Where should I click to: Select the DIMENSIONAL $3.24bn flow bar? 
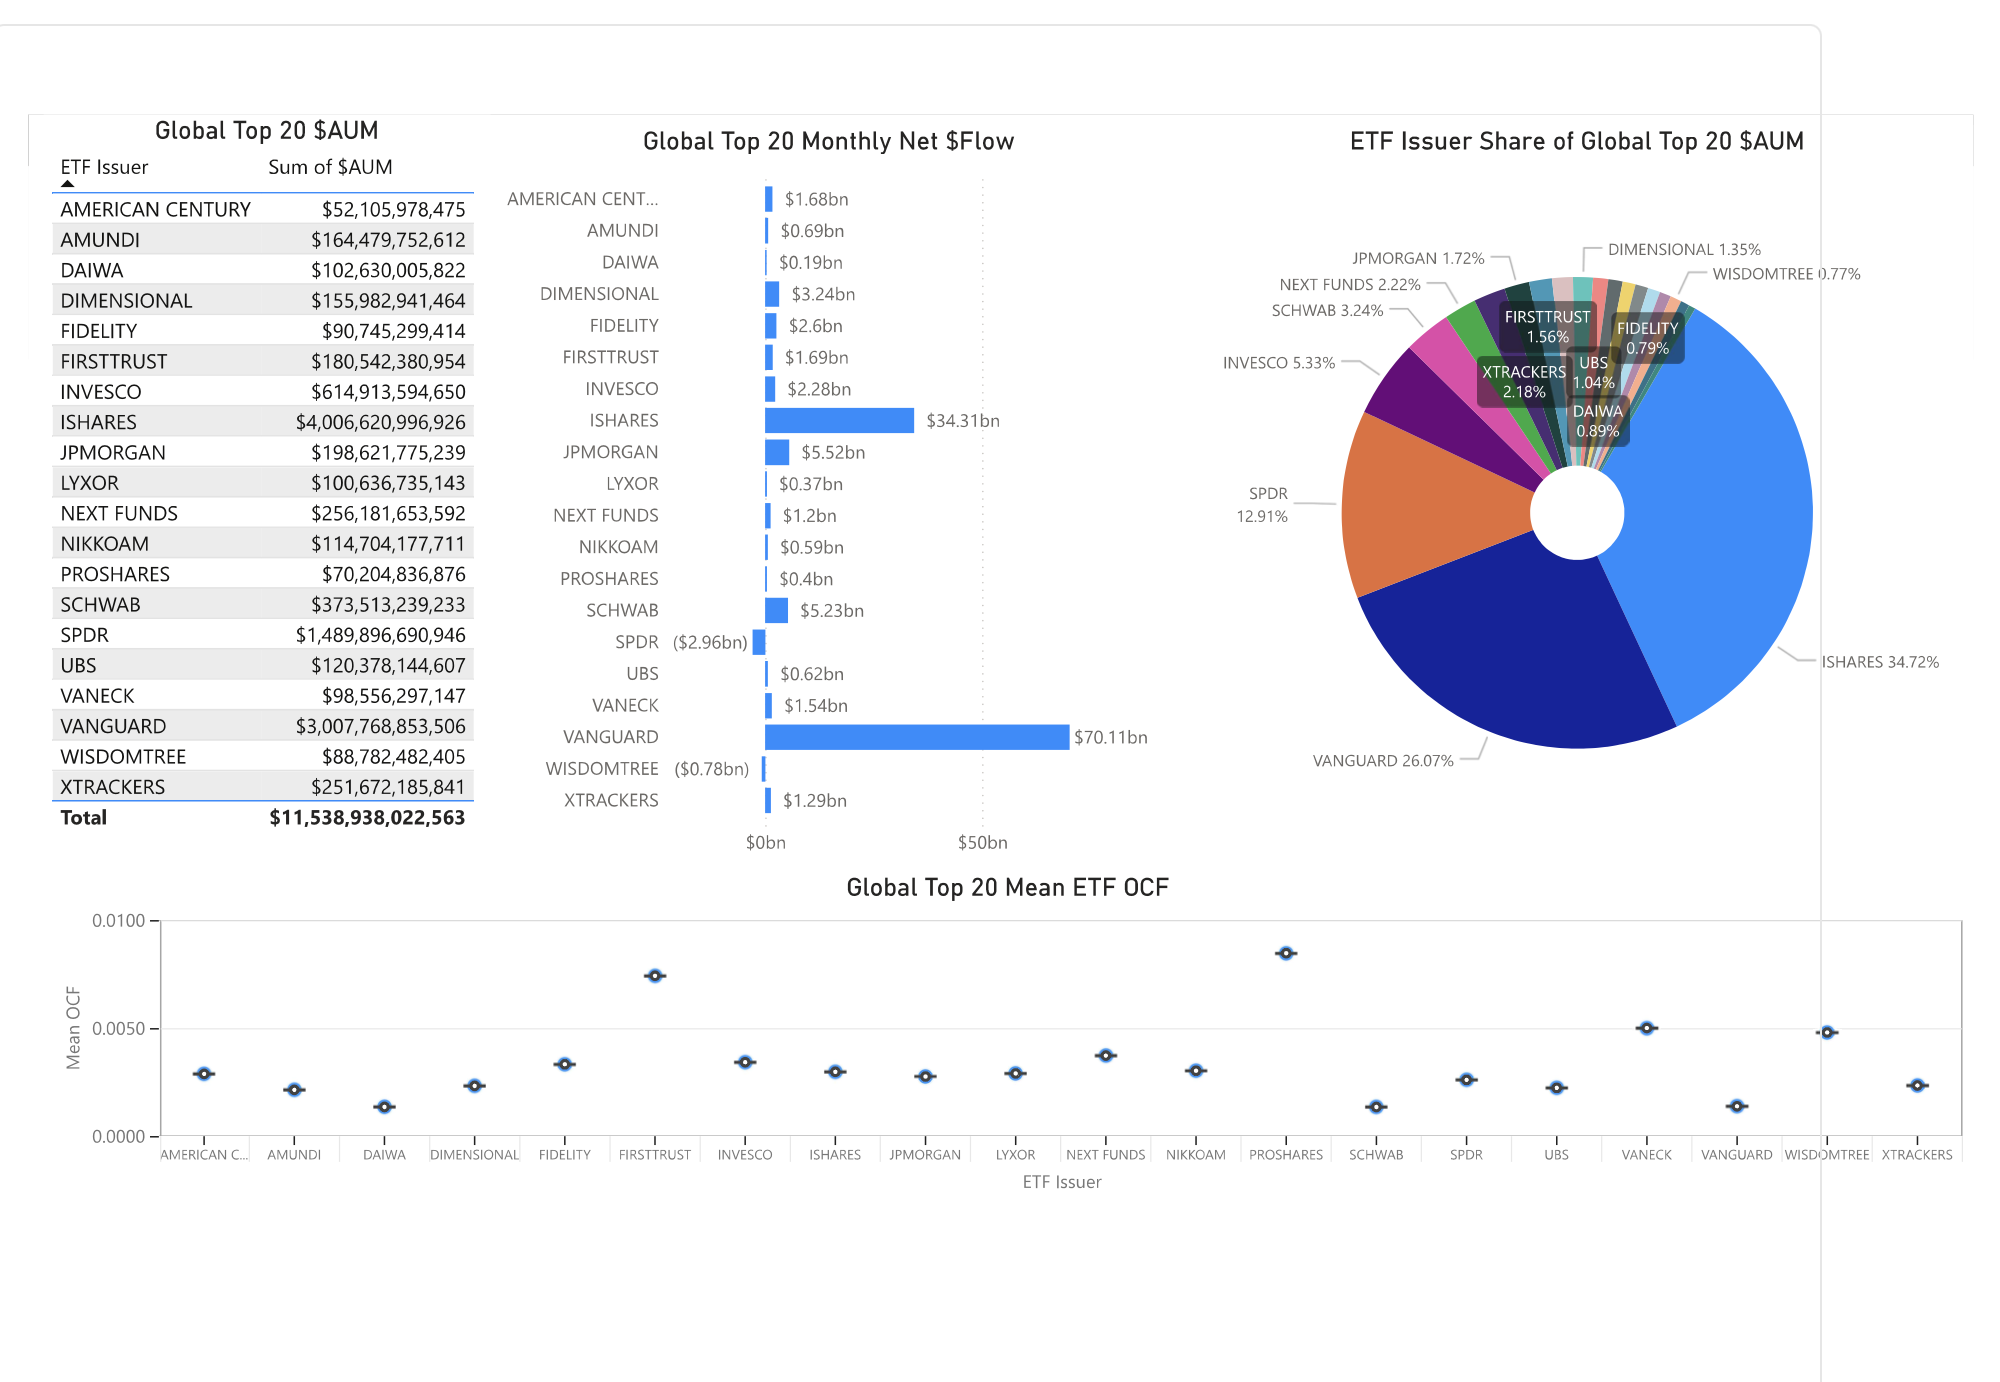tap(772, 294)
